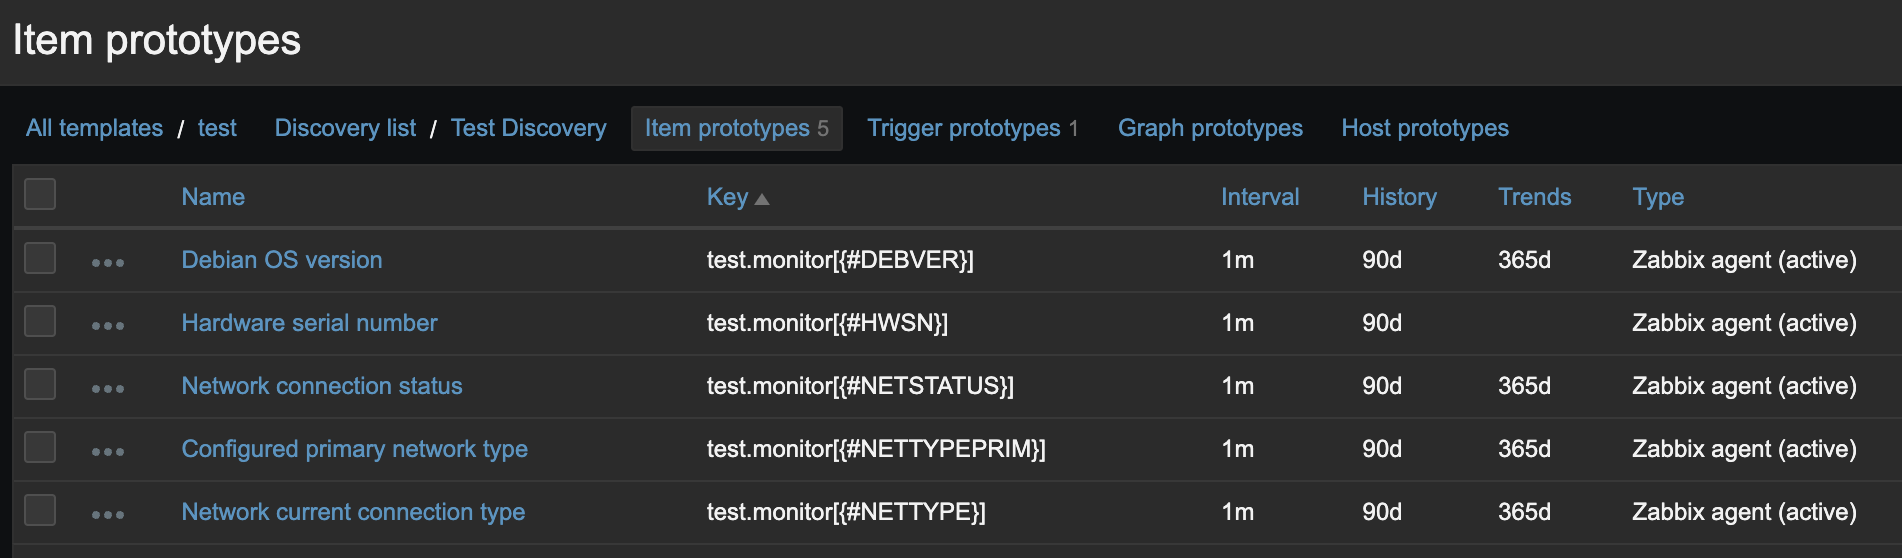Viewport: 1902px width, 558px height.
Task: Toggle the select-all checkbox in table header
Action: coord(40,194)
